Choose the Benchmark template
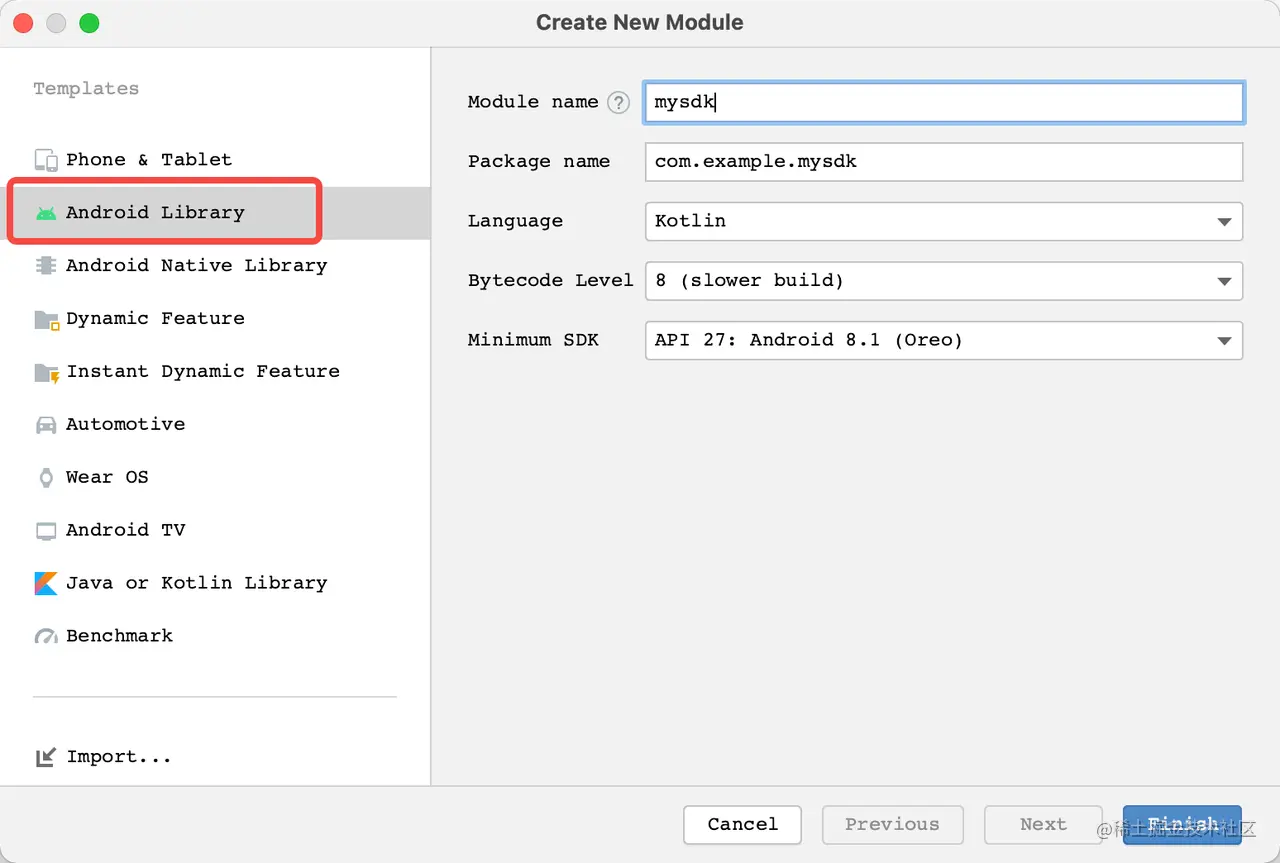 119,636
